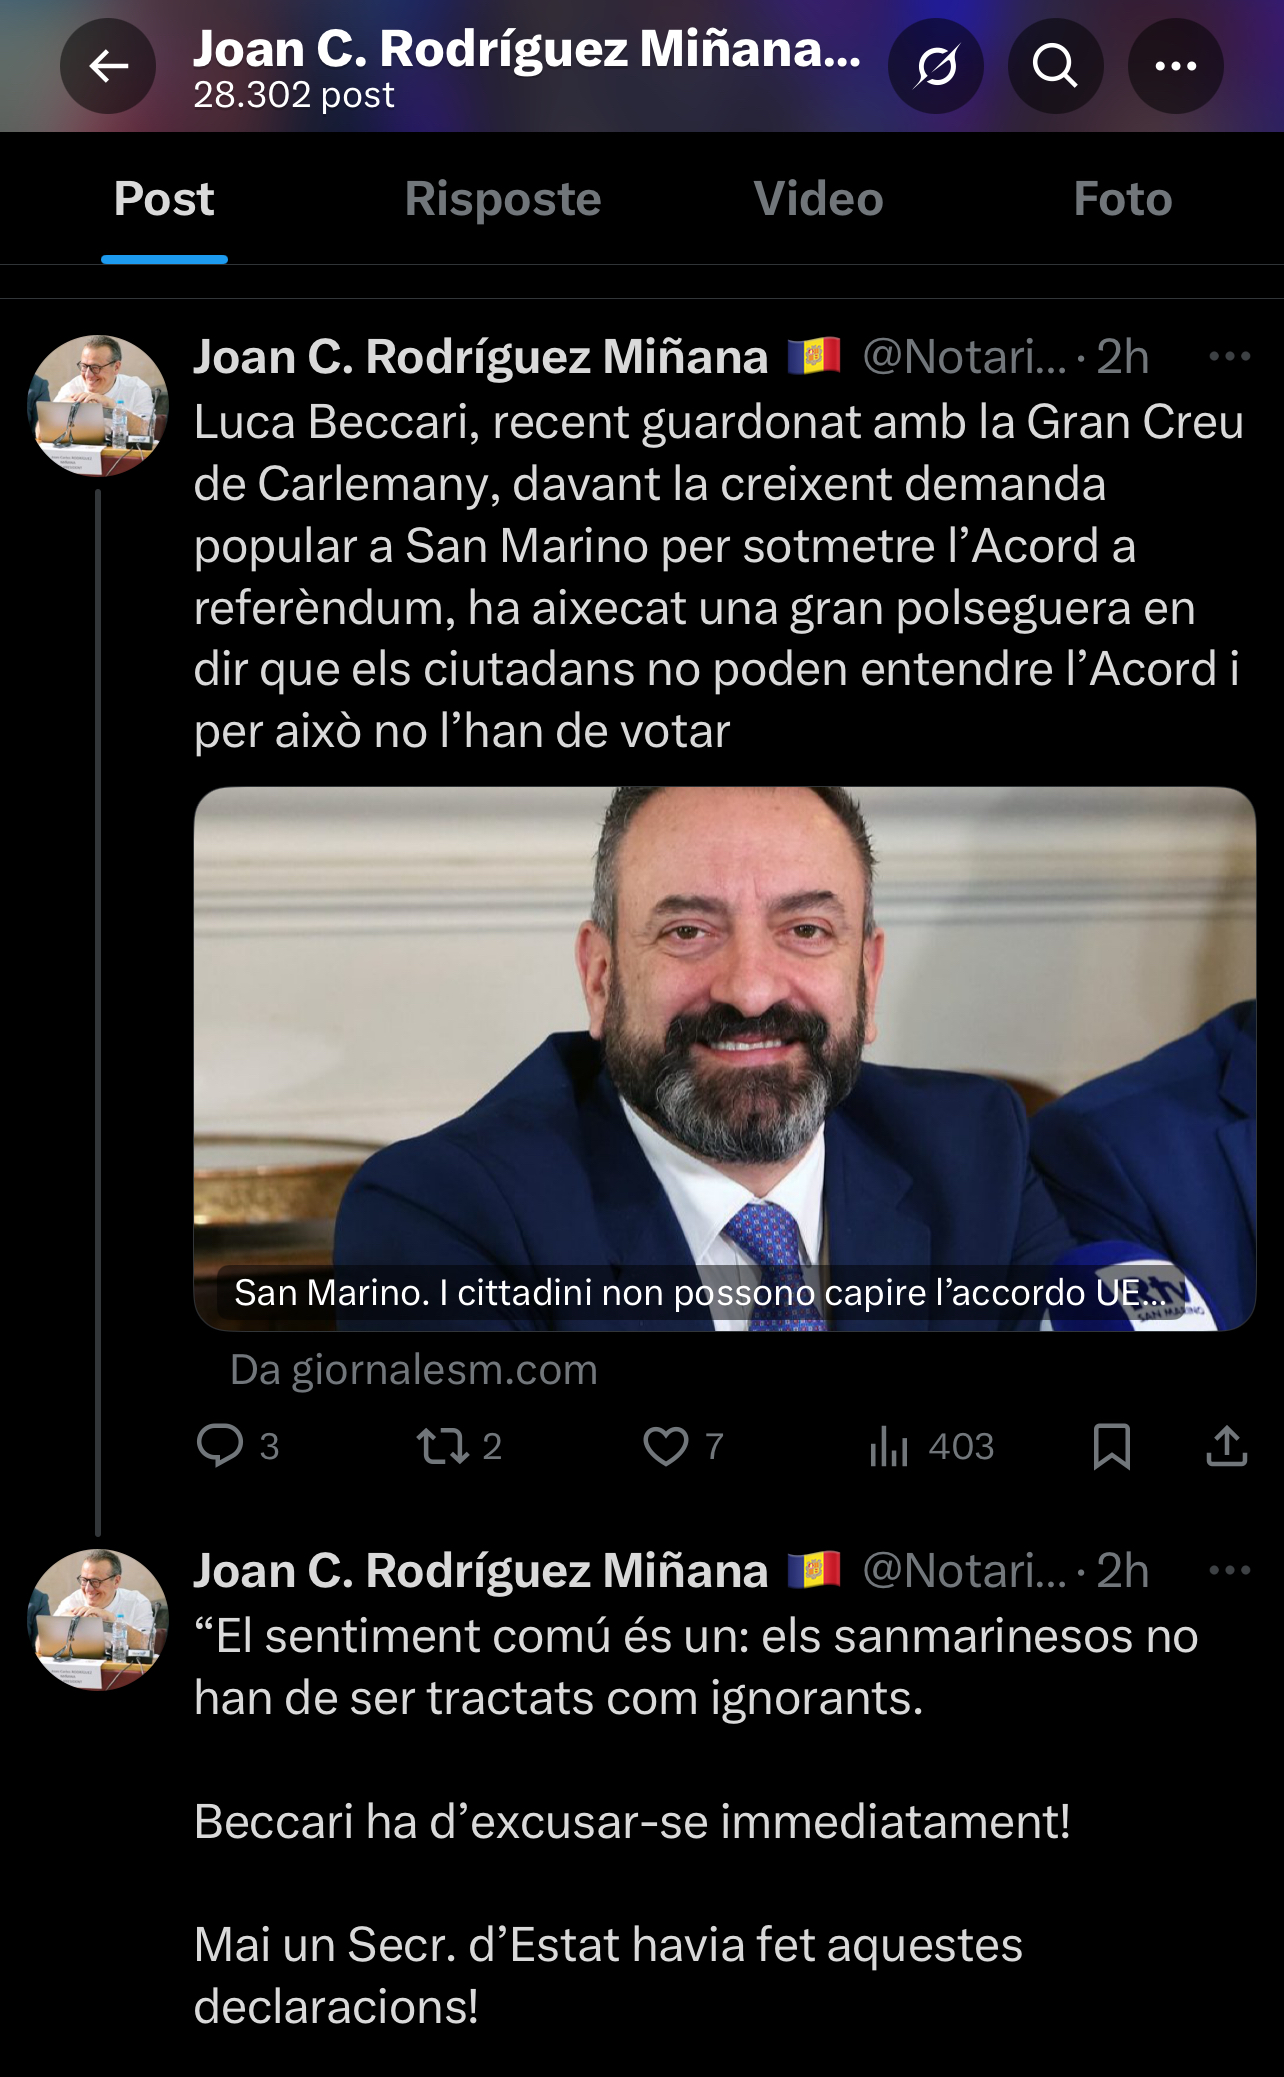Select the Post tab

(164, 199)
